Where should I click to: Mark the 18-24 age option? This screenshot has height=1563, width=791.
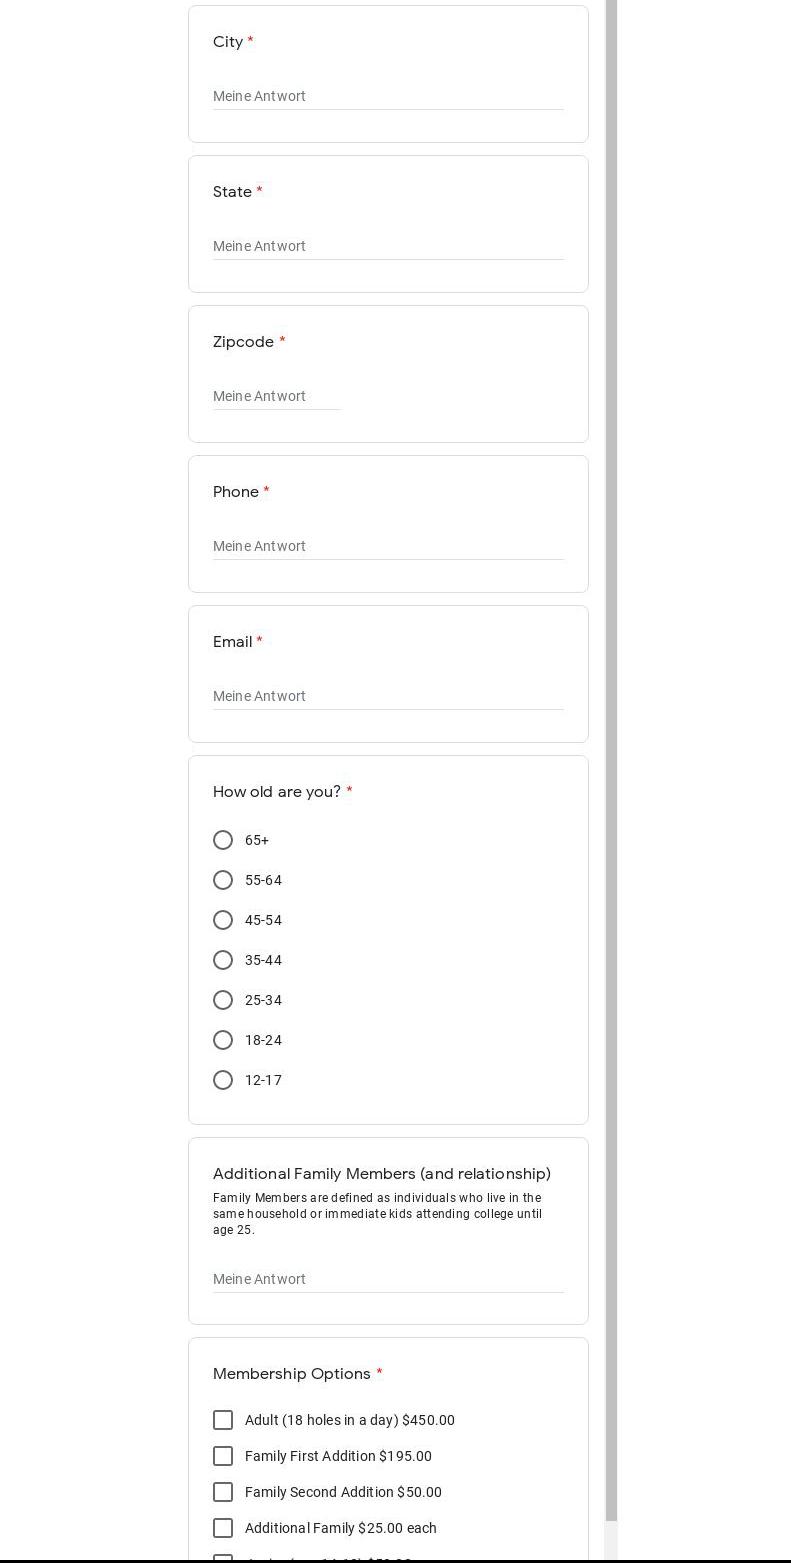(x=223, y=1040)
